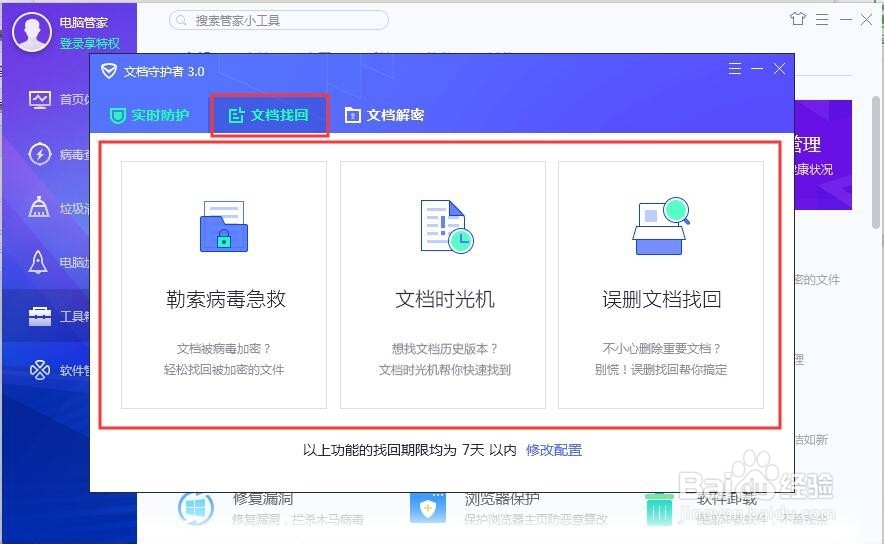Minimize the 文档守护者 3.0 dialog

(x=757, y=69)
